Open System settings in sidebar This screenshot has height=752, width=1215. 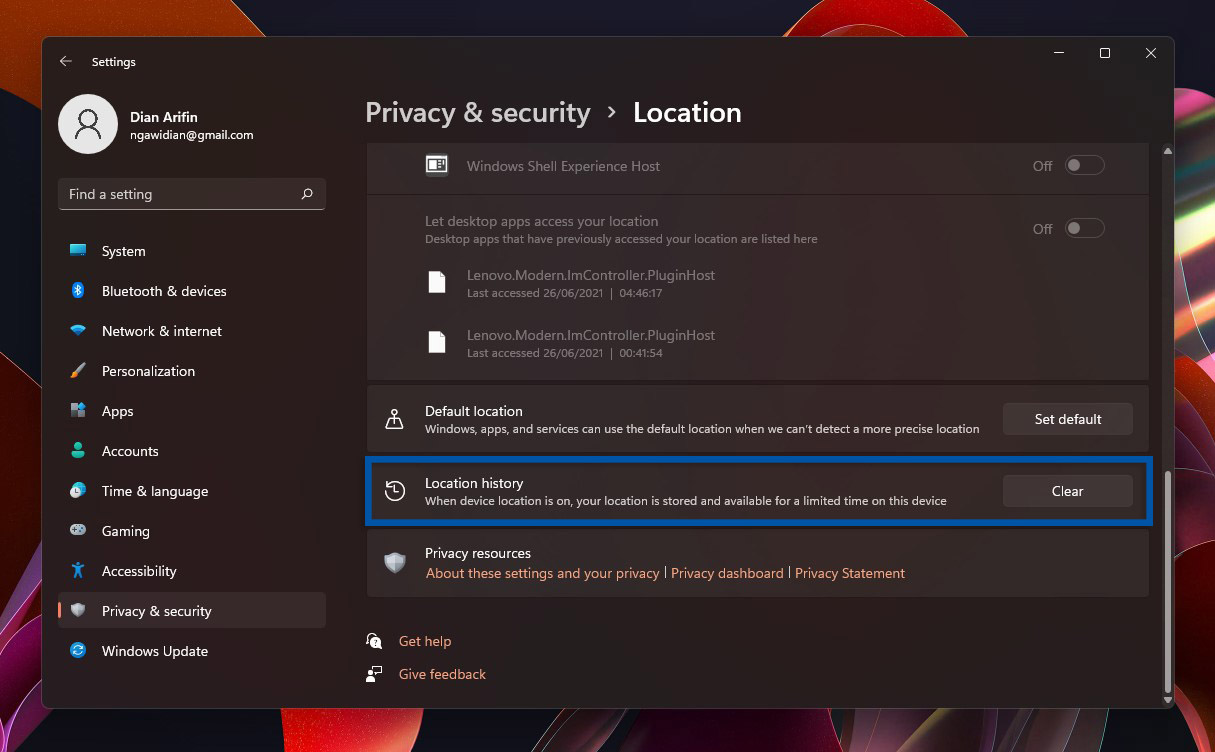pyautogui.click(x=123, y=251)
